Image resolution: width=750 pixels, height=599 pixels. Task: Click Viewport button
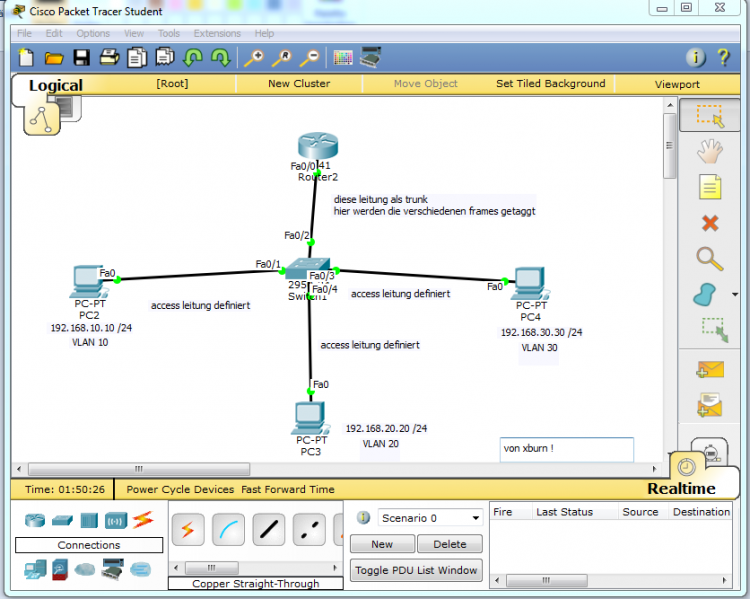point(677,84)
